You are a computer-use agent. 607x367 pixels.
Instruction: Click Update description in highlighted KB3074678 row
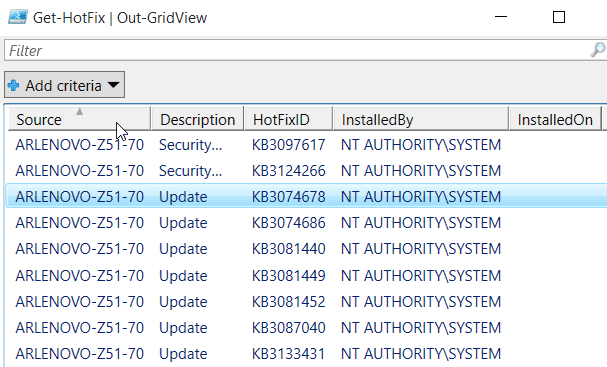(183, 197)
